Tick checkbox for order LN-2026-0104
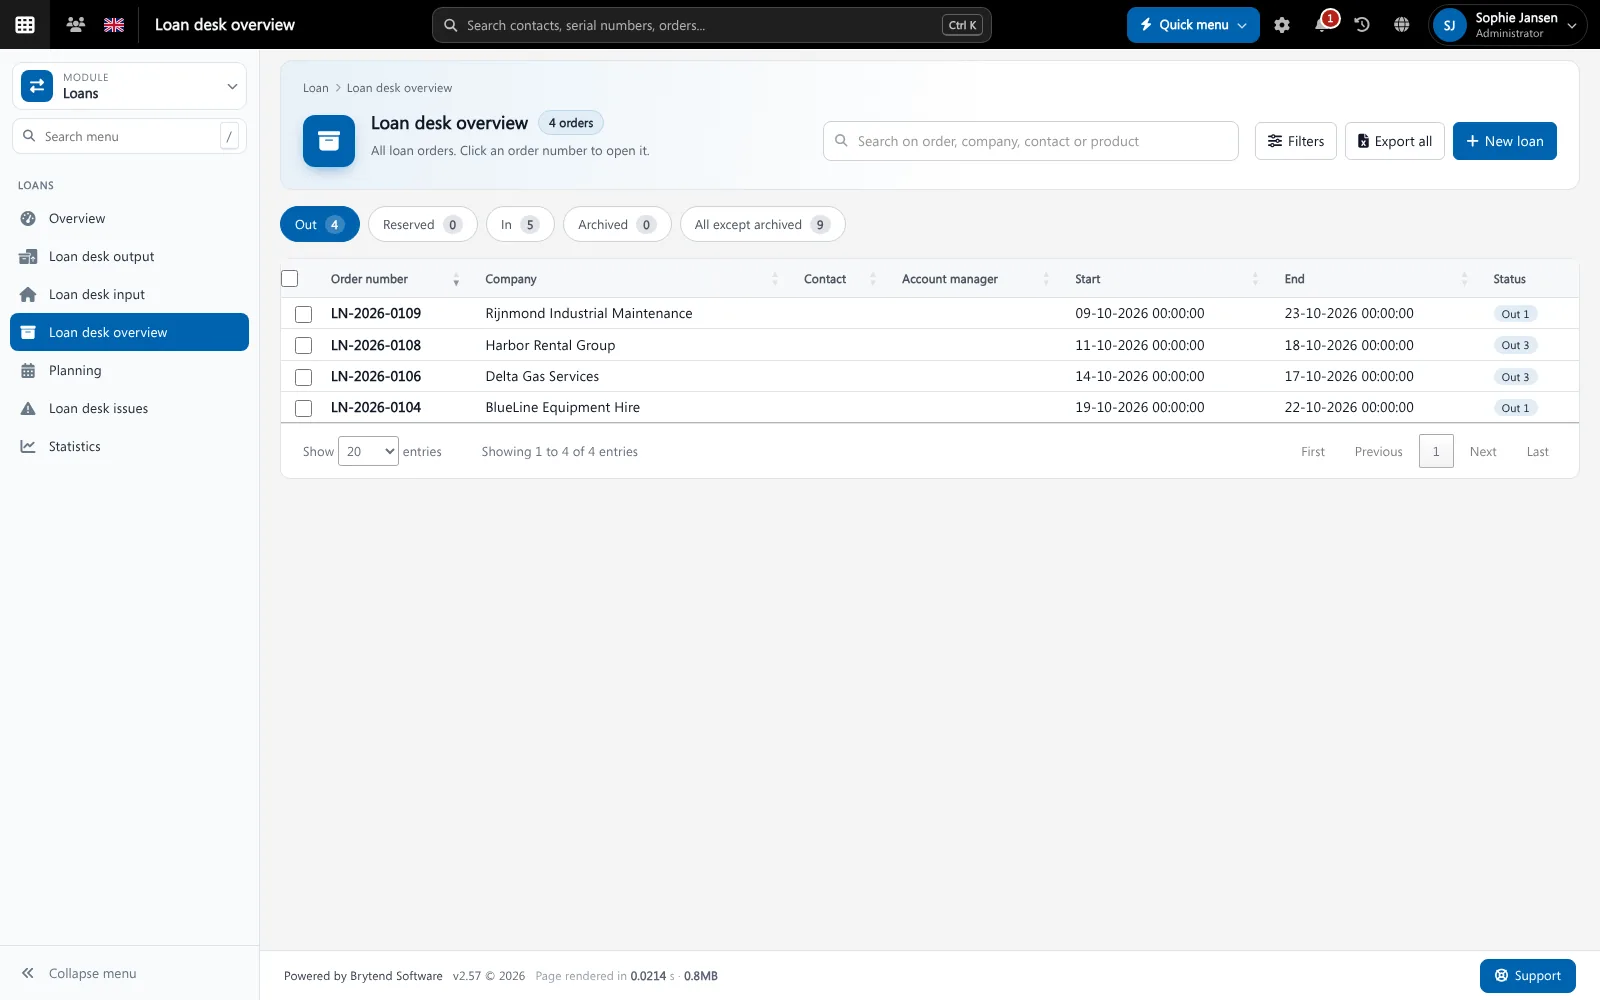This screenshot has height=1000, width=1600. coord(304,408)
